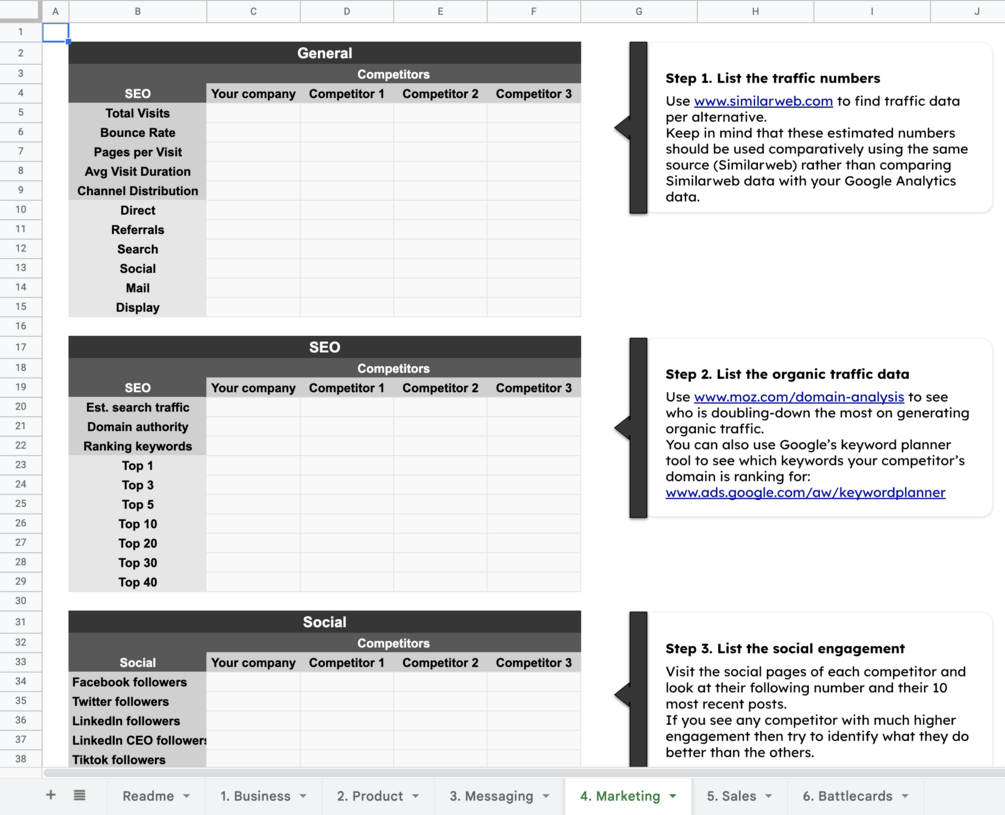Click the select-all corner box
Screen dimensions: 1005x815
click(21, 11)
